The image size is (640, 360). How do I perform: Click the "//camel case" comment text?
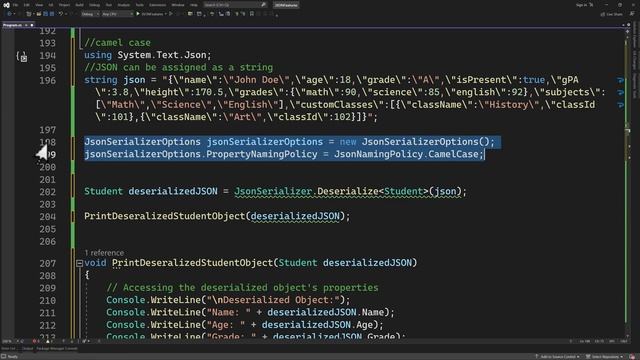[x=118, y=43]
